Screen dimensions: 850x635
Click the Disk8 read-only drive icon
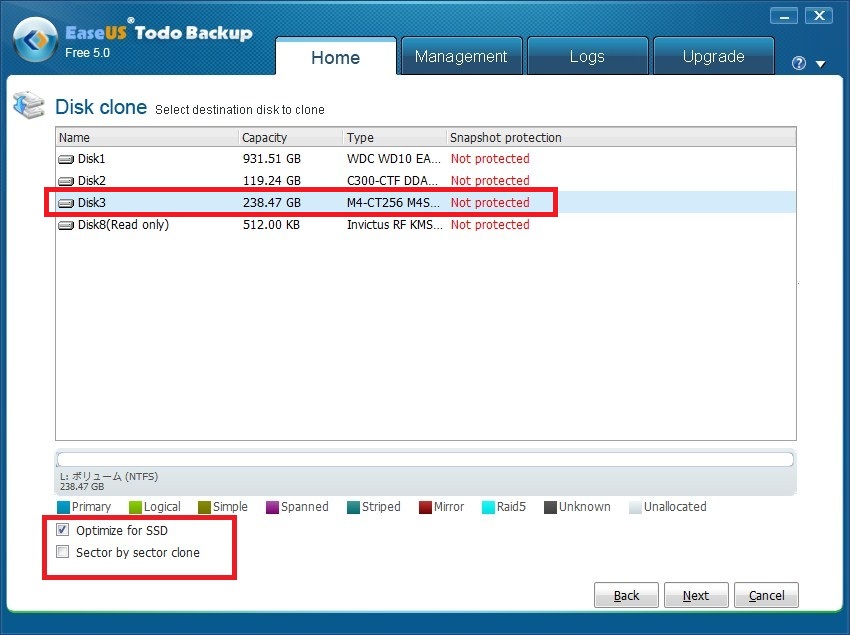(66, 225)
